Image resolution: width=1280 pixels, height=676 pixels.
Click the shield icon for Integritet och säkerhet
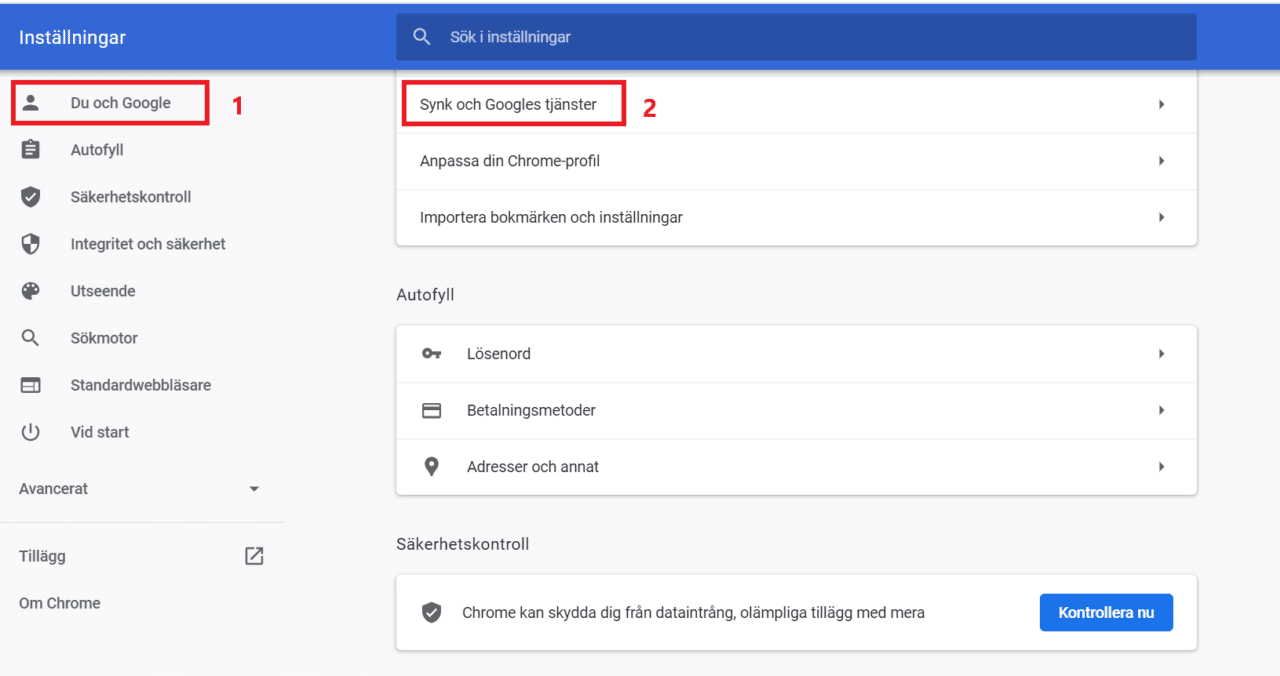coord(31,244)
